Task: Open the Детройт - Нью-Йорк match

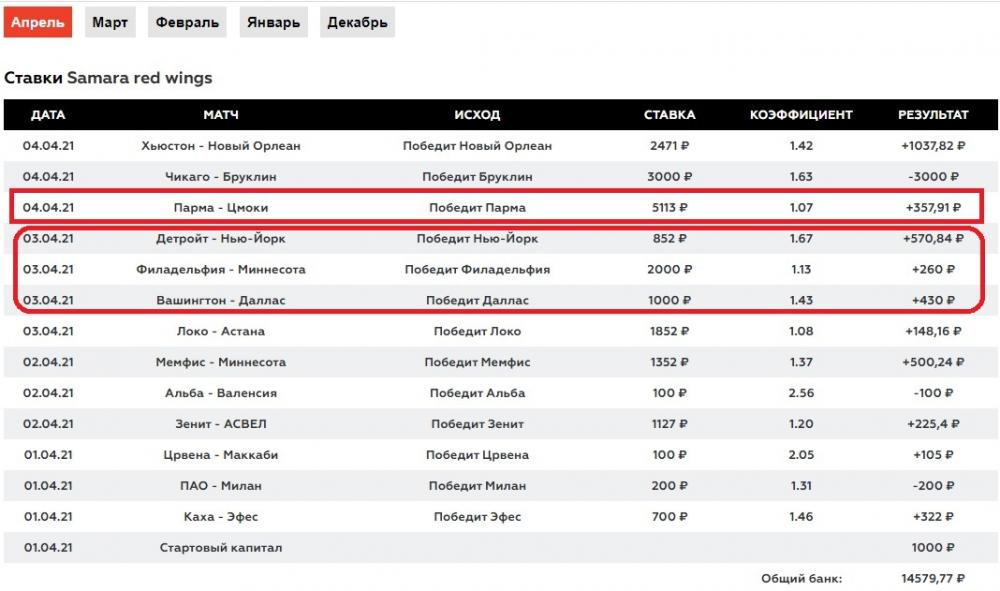Action: pos(221,239)
